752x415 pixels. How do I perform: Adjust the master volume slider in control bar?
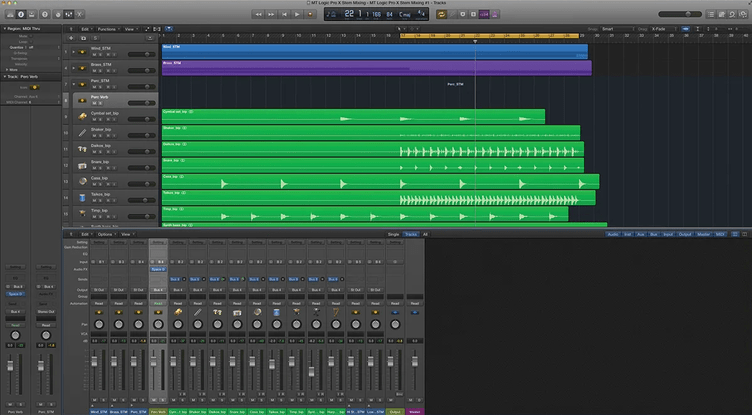point(680,14)
